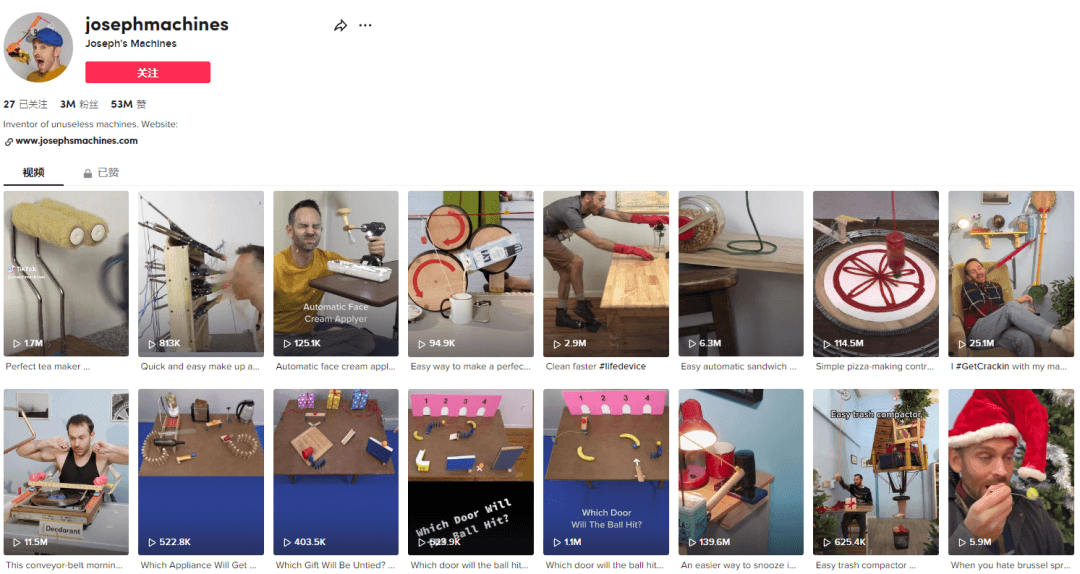Click the #GetCrackin hashtag caption
Viewport: 1080px width, 574px height.
click(983, 367)
